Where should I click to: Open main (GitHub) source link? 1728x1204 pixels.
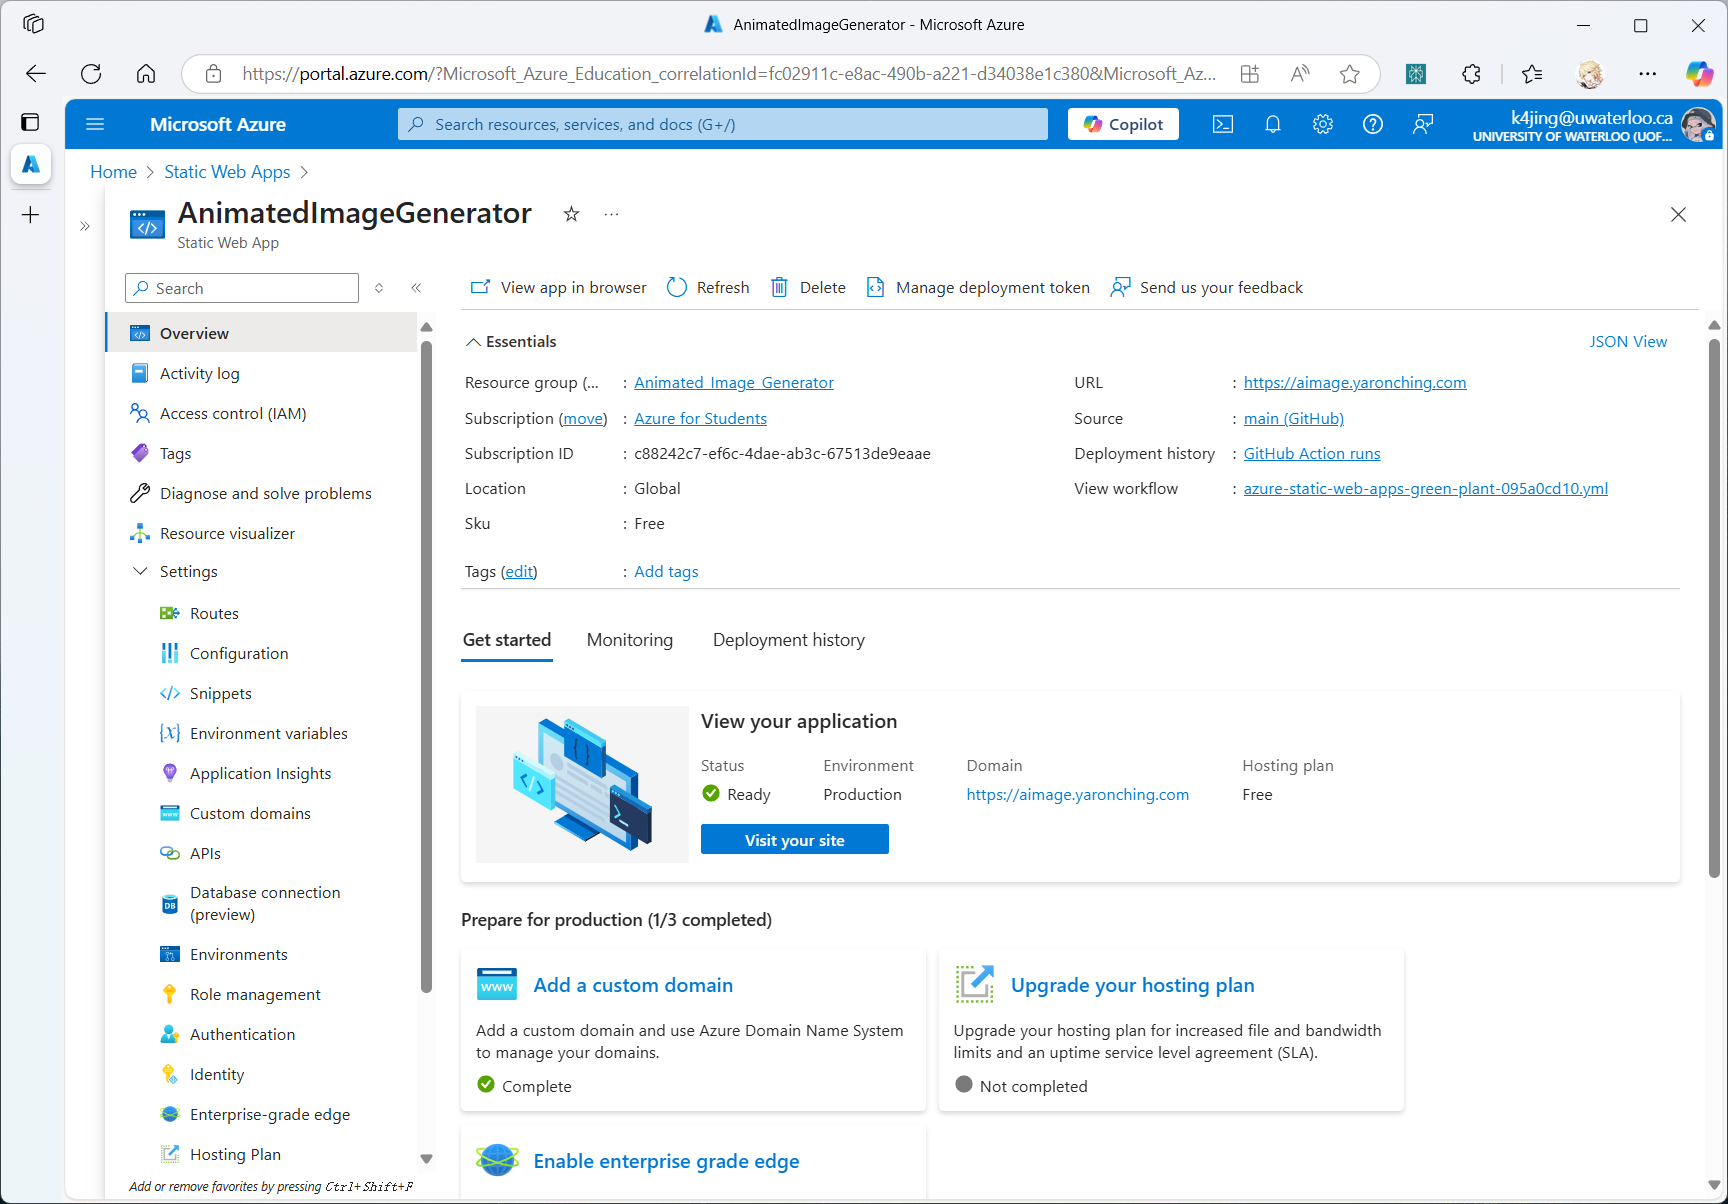coord(1294,419)
